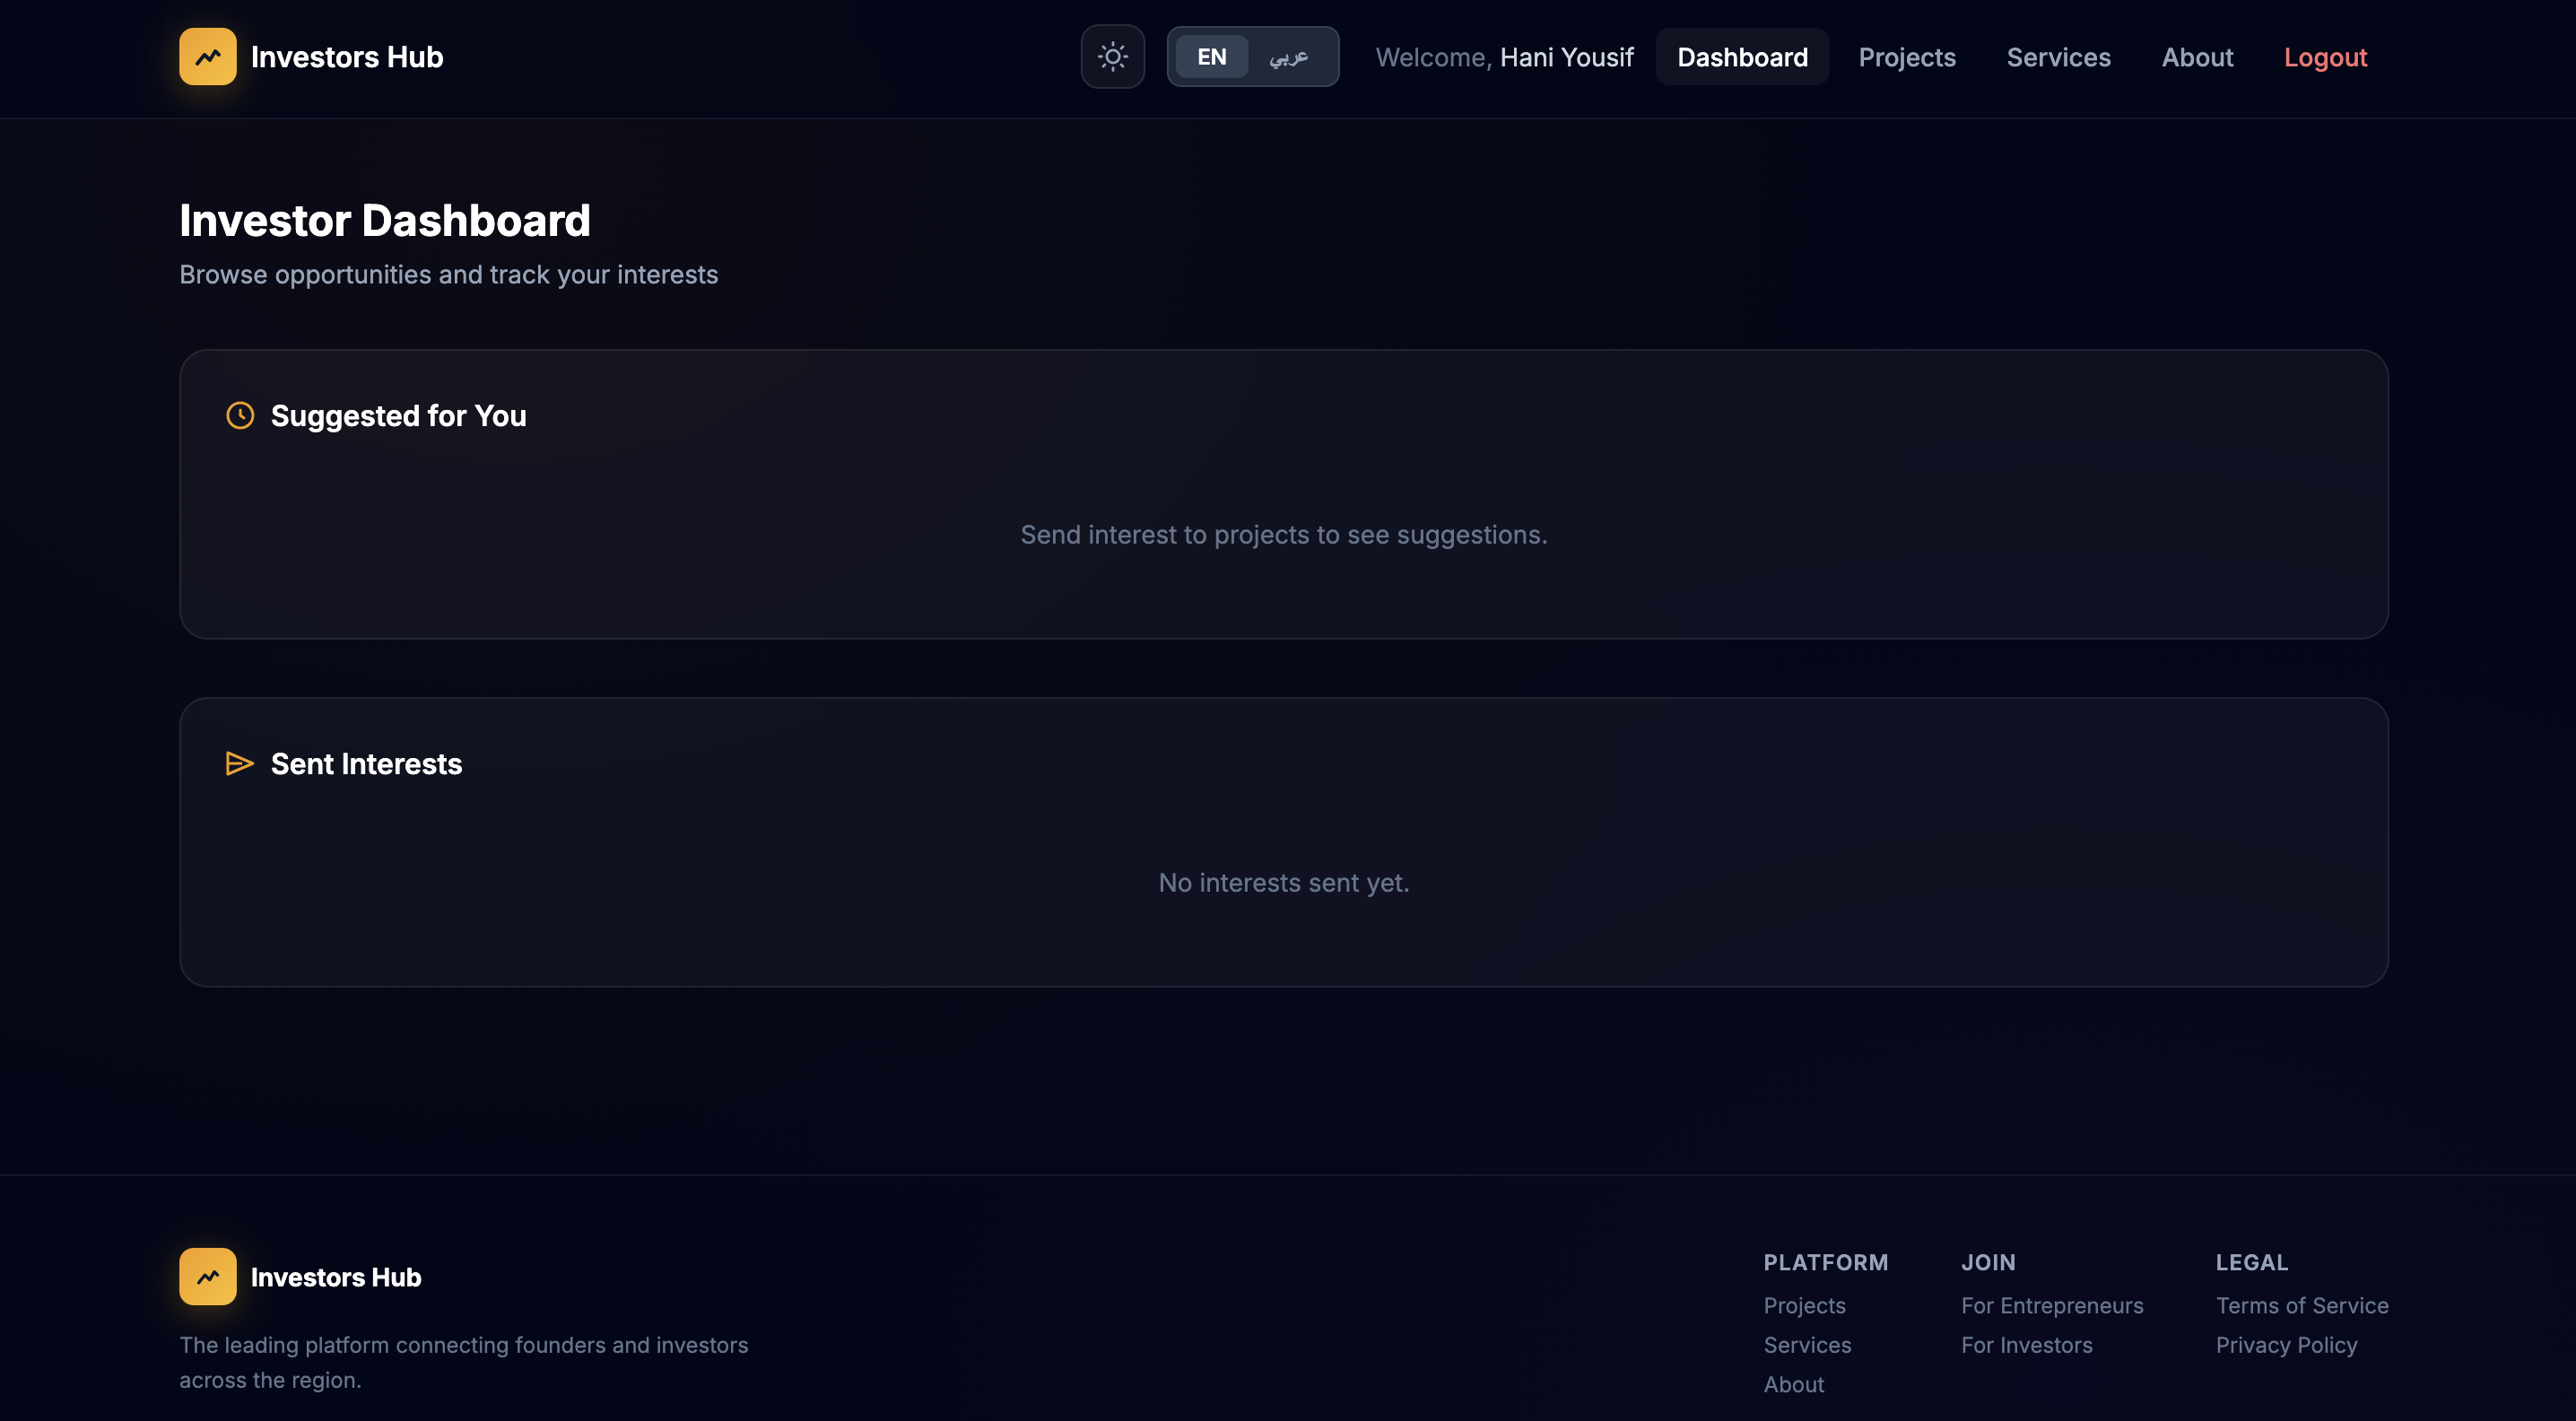Image resolution: width=2576 pixels, height=1421 pixels.
Task: Open the For Investors footer link
Action: point(2026,1344)
